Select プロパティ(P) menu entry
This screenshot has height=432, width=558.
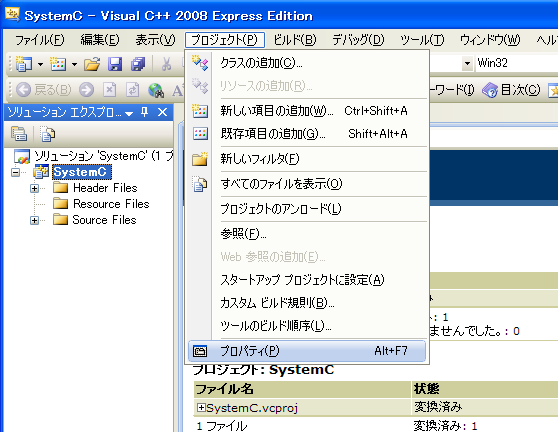[307, 351]
